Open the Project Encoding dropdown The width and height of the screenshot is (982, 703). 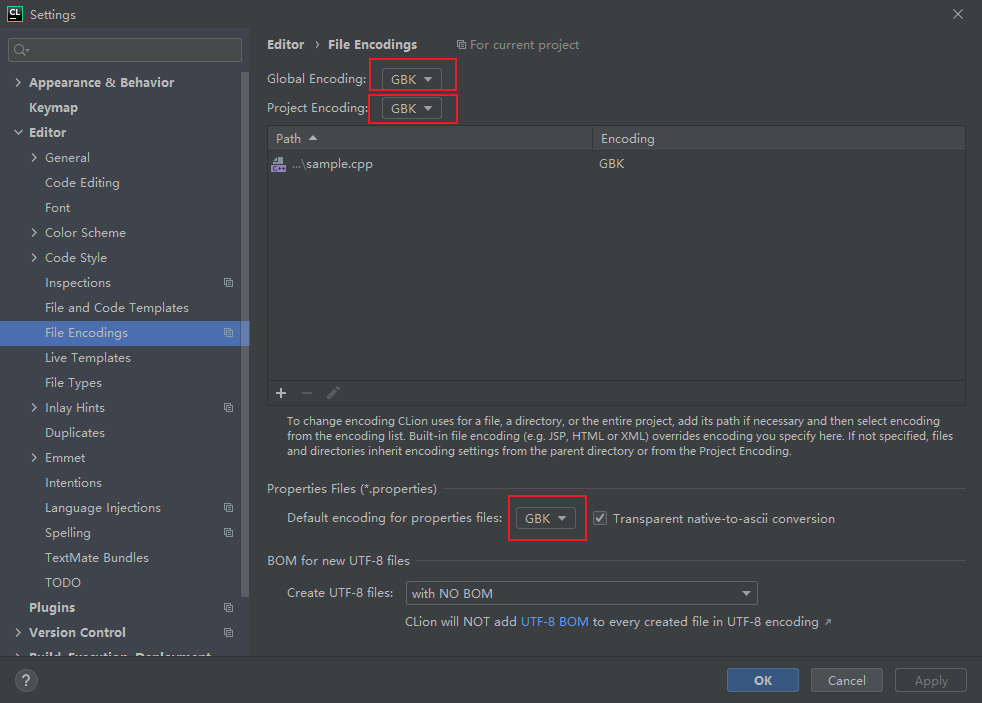coord(411,108)
